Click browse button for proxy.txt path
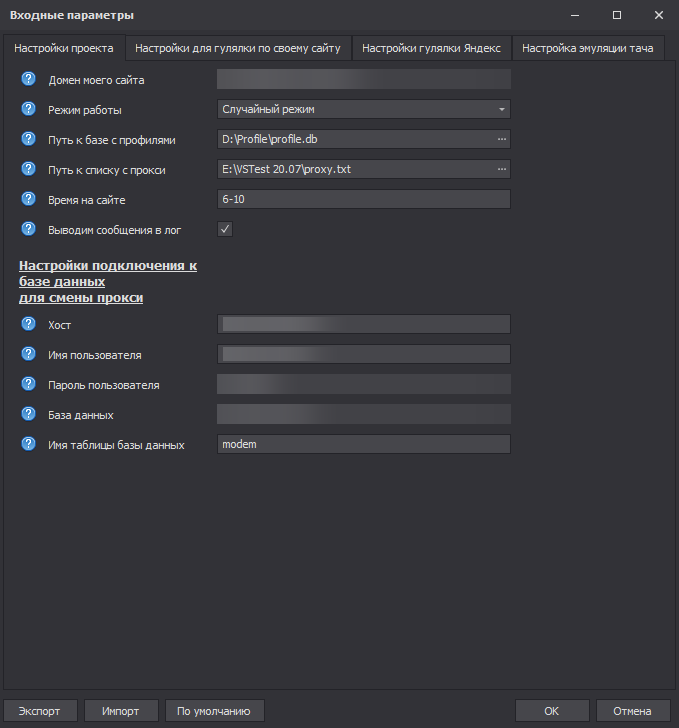 click(501, 169)
